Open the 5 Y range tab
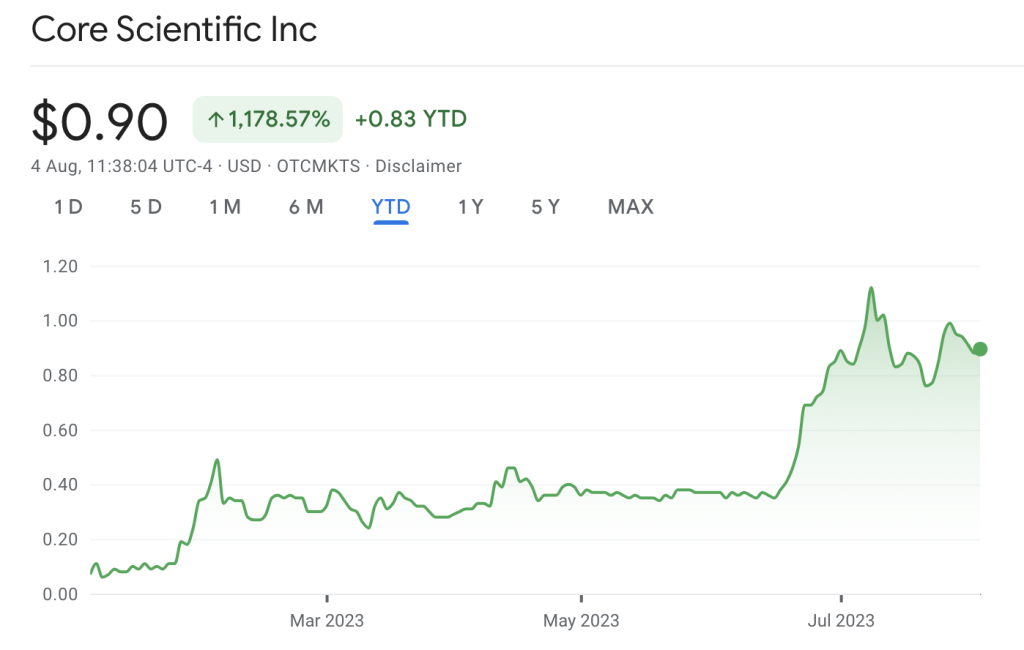1024x650 pixels. pos(545,207)
